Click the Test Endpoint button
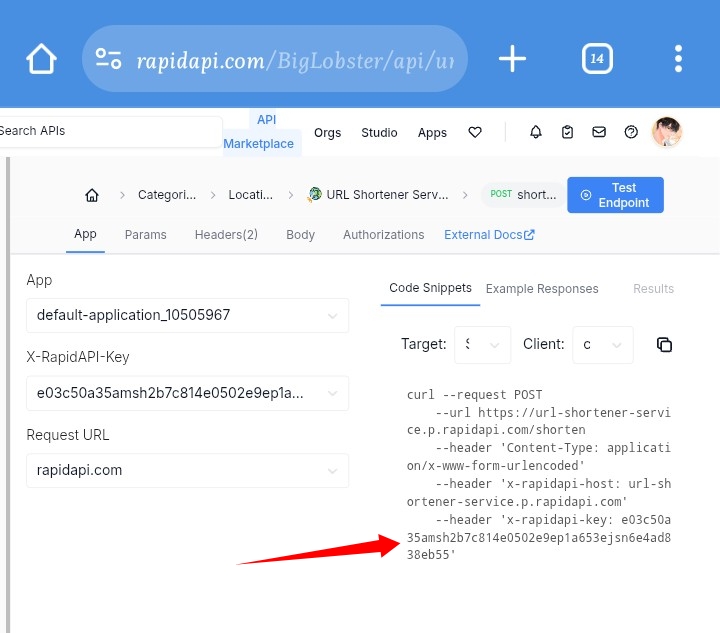Screen dimensions: 720x633 coord(615,195)
